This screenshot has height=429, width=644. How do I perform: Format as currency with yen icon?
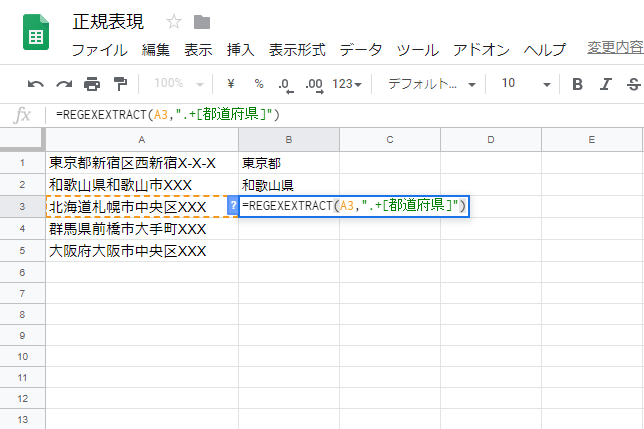click(231, 84)
